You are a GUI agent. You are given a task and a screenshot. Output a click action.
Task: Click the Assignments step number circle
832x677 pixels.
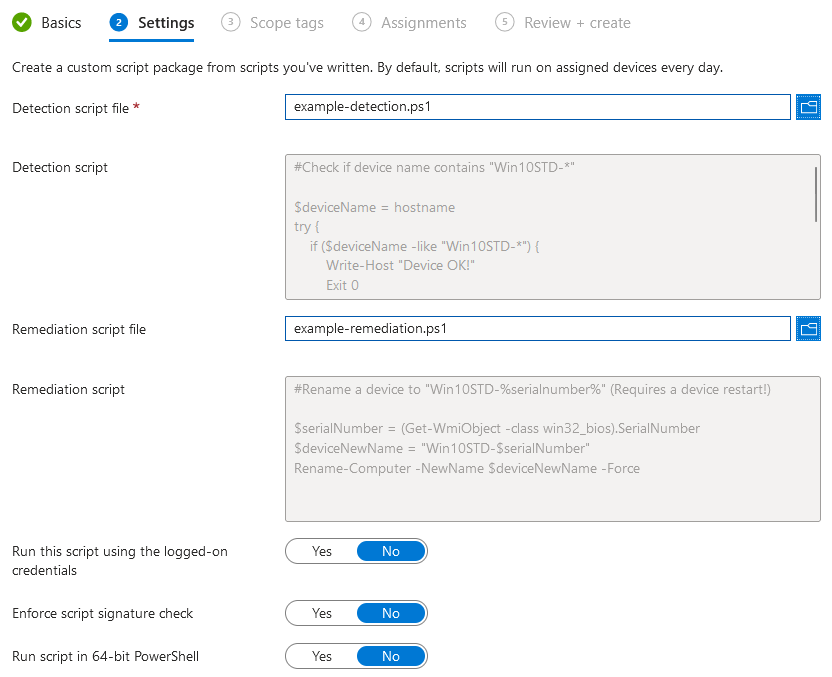point(360,23)
